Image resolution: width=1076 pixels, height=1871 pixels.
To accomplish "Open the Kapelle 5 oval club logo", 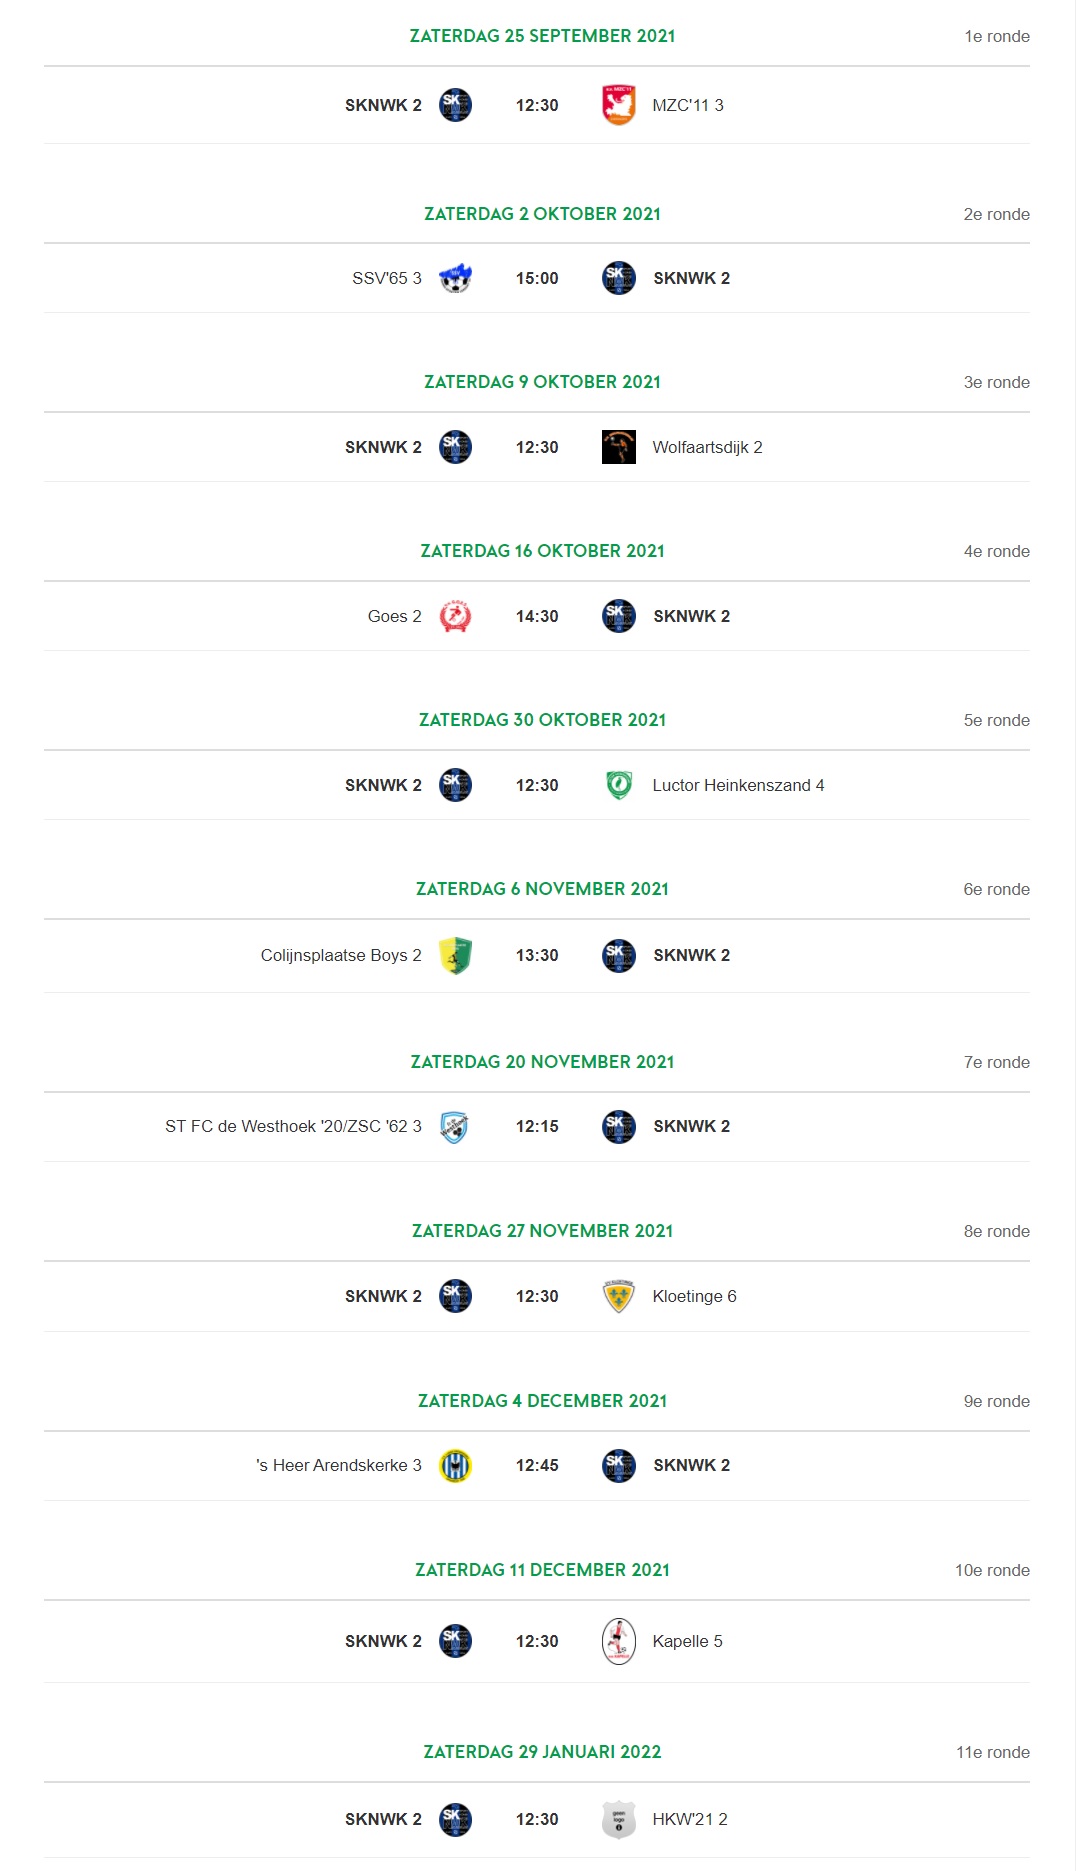I will [619, 1641].
